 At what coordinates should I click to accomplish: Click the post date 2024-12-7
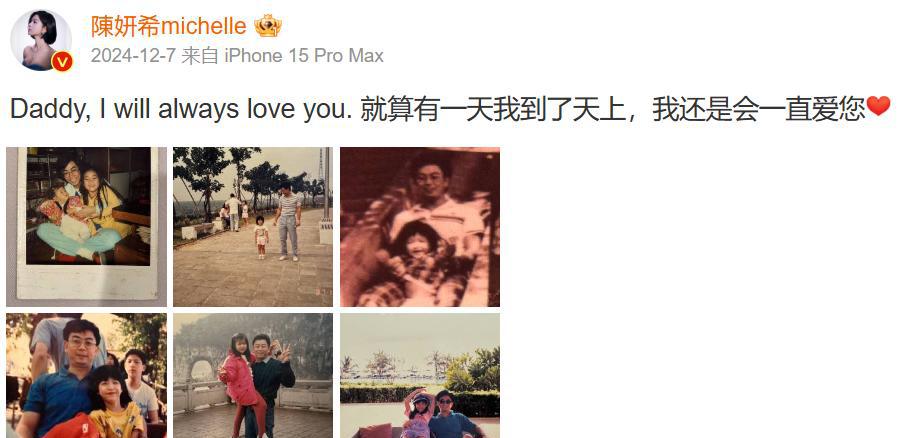pos(133,56)
